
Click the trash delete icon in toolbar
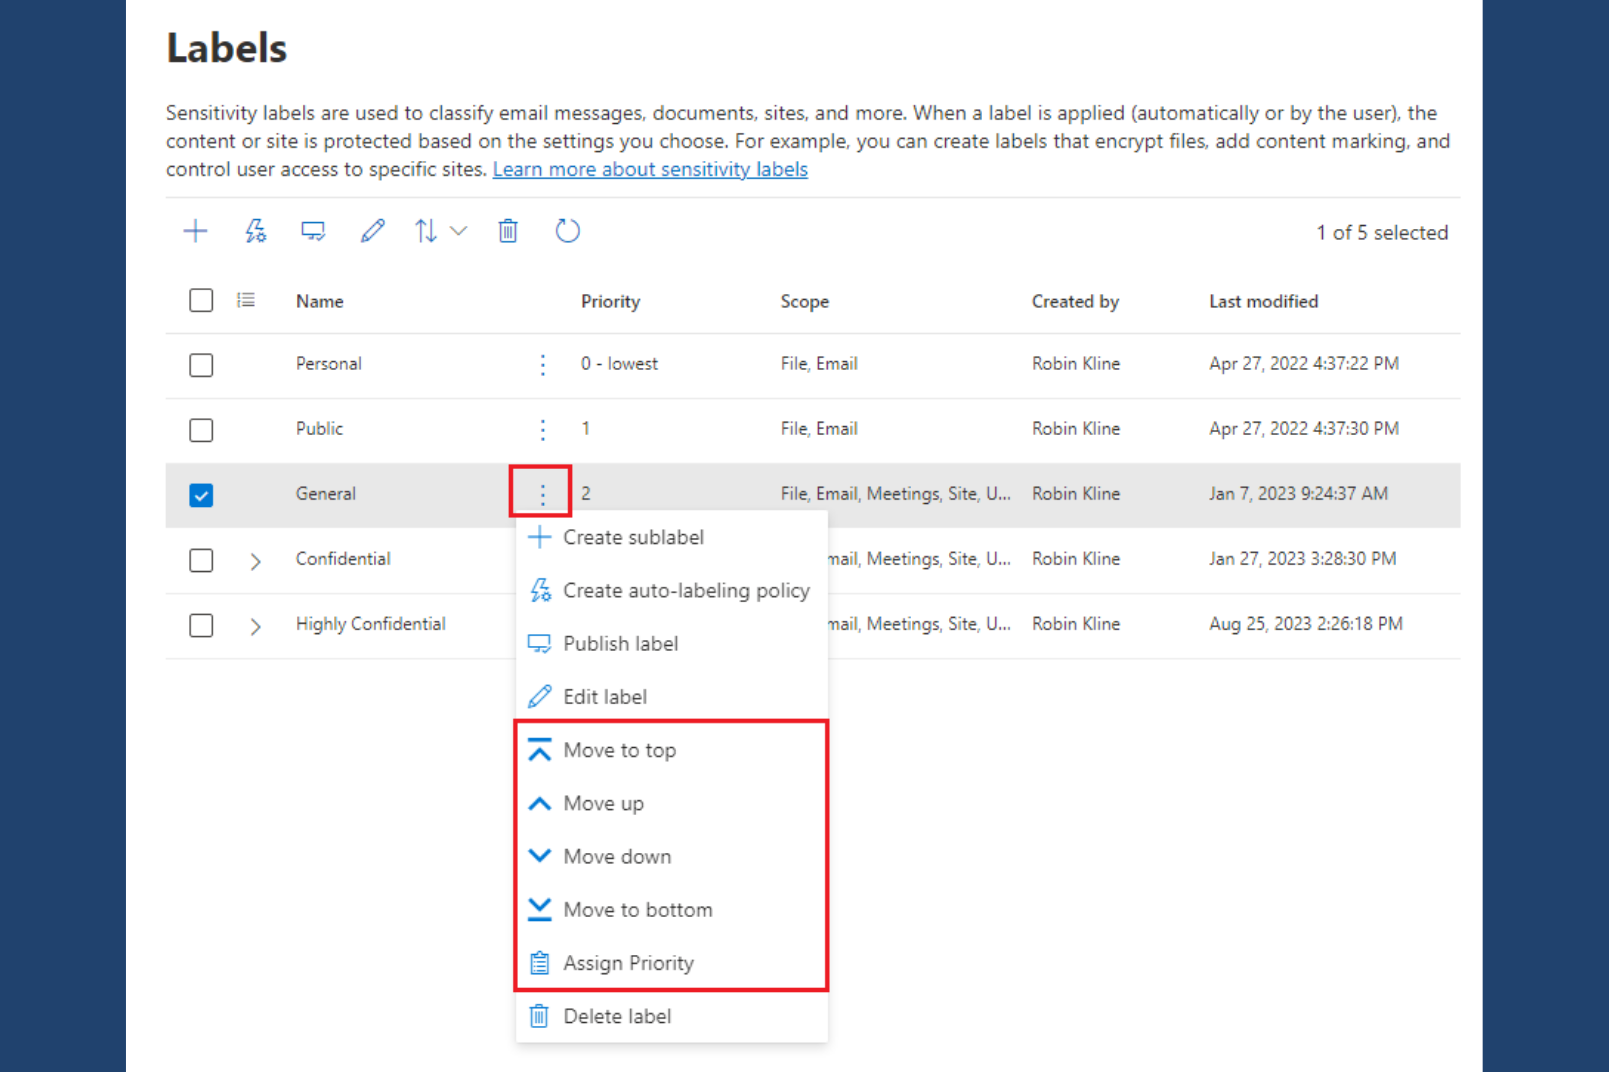[508, 232]
